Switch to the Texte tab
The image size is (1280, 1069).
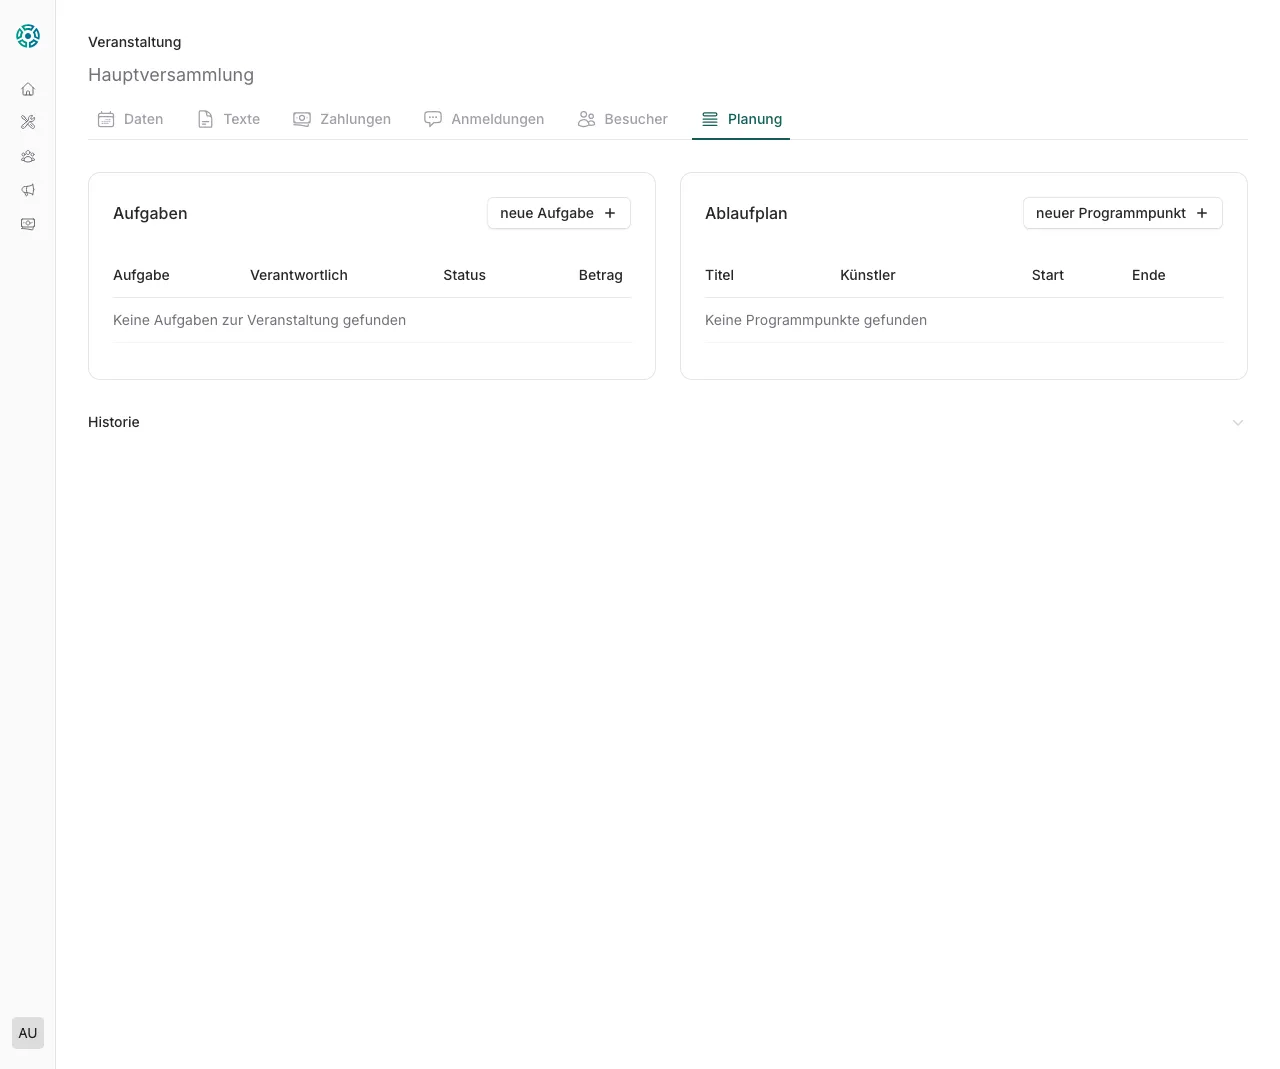(229, 119)
